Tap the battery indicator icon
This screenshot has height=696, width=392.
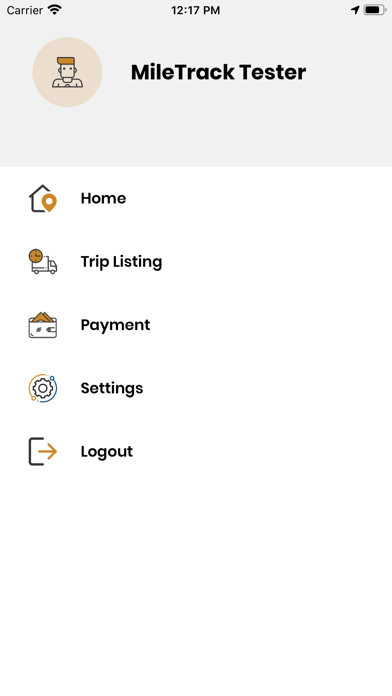pos(375,10)
